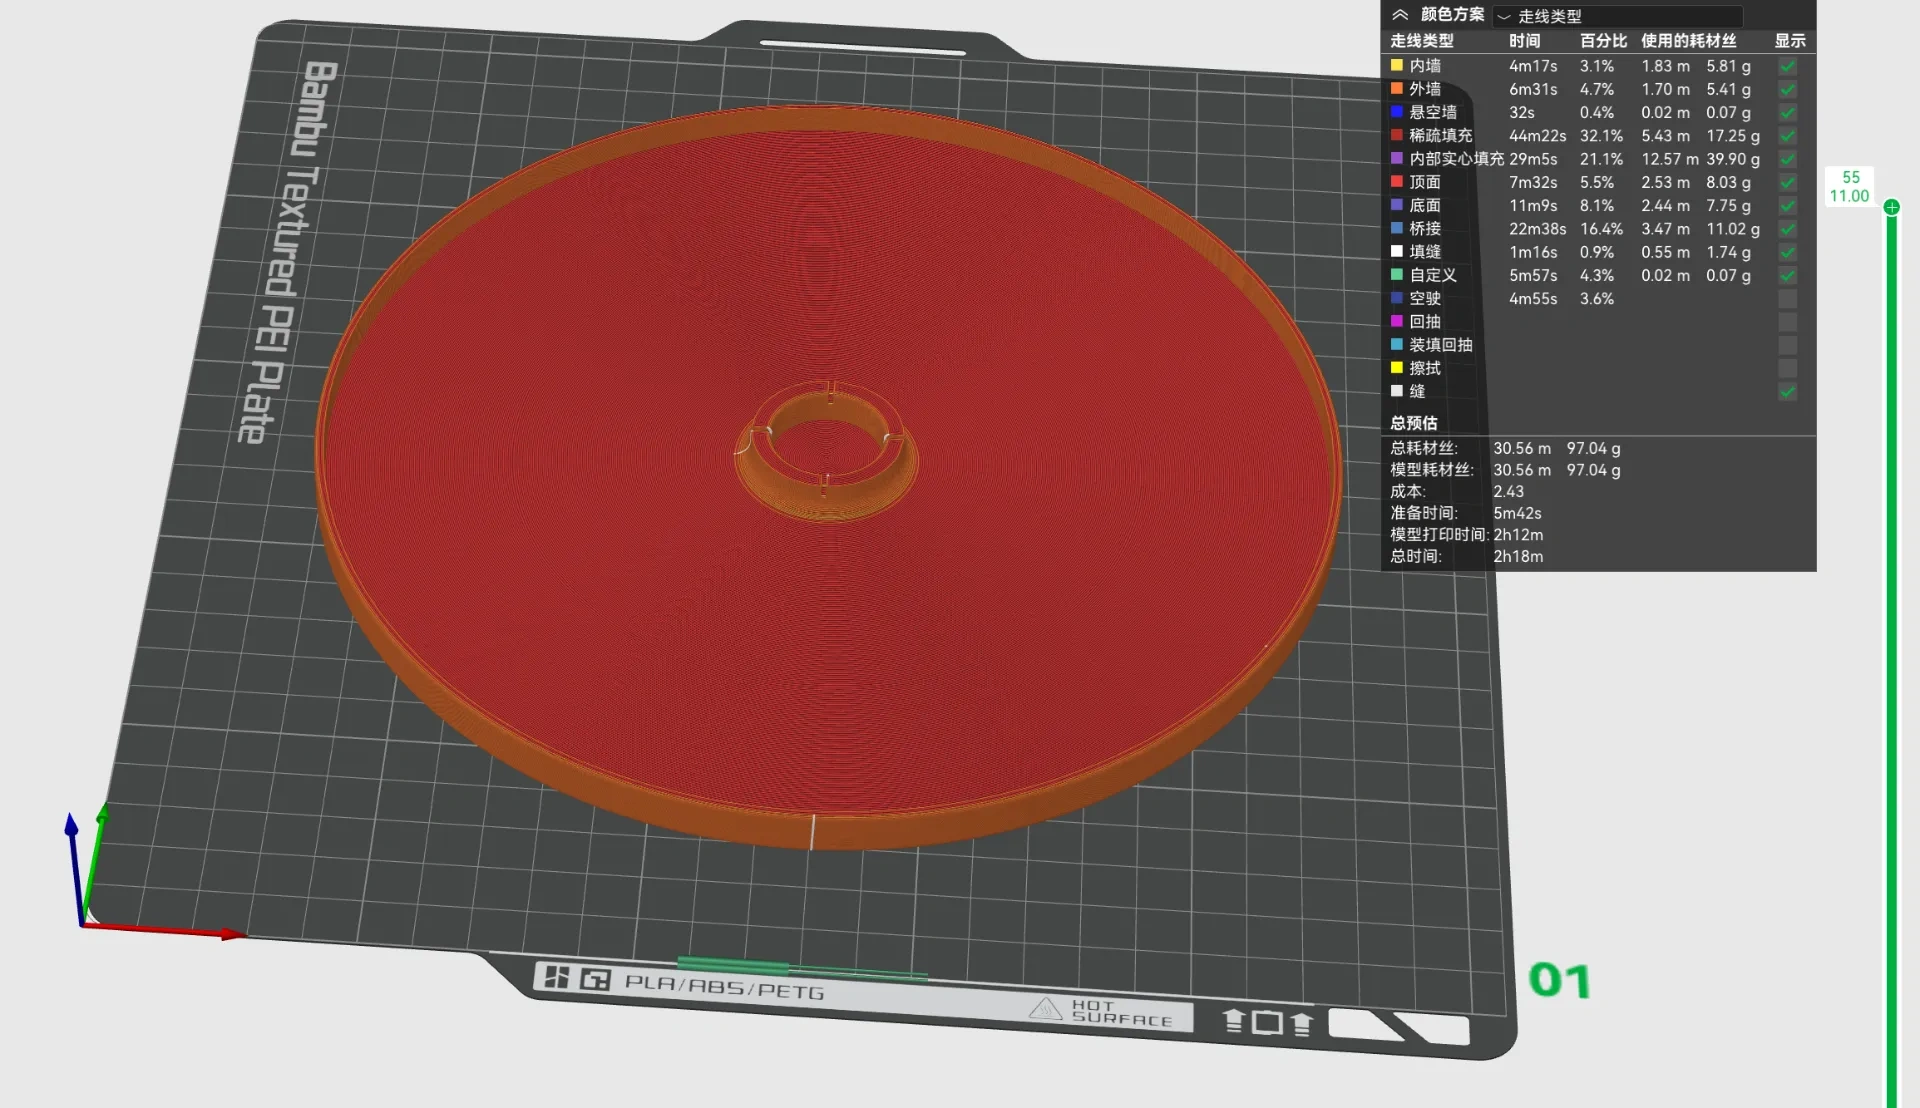
Task: Click the 显示 column header
Action: pyautogui.click(x=1790, y=41)
